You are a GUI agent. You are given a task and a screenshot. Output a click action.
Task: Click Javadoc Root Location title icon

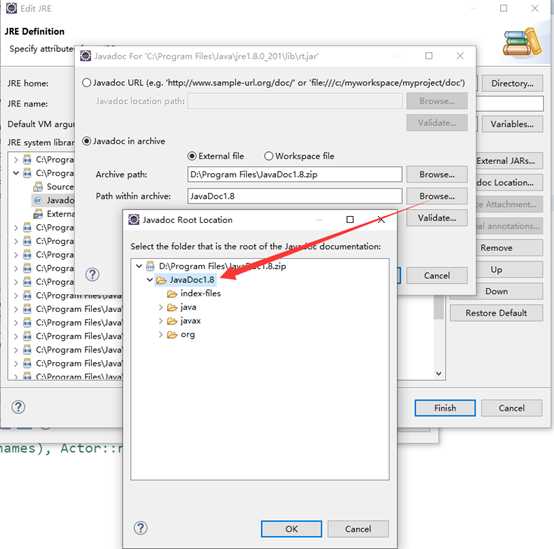click(134, 220)
